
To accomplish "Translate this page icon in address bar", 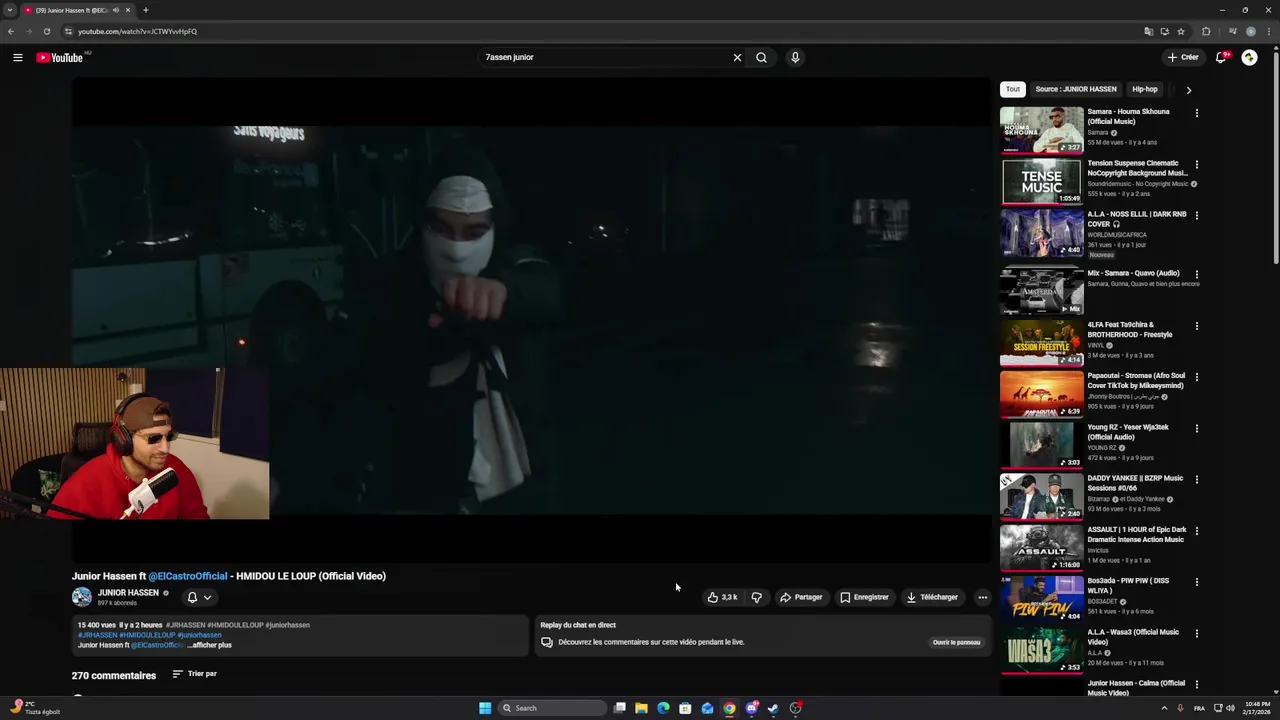I will click(1148, 31).
